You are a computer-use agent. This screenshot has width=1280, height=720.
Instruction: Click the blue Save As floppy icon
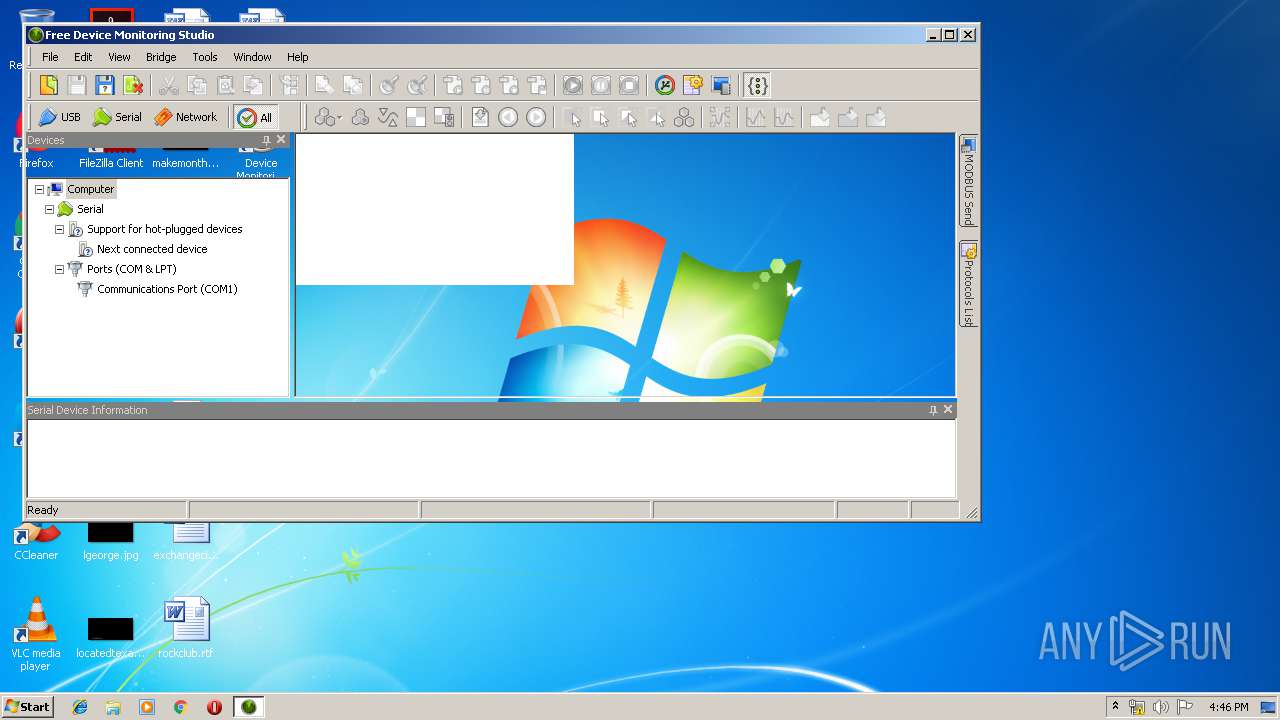(x=104, y=85)
